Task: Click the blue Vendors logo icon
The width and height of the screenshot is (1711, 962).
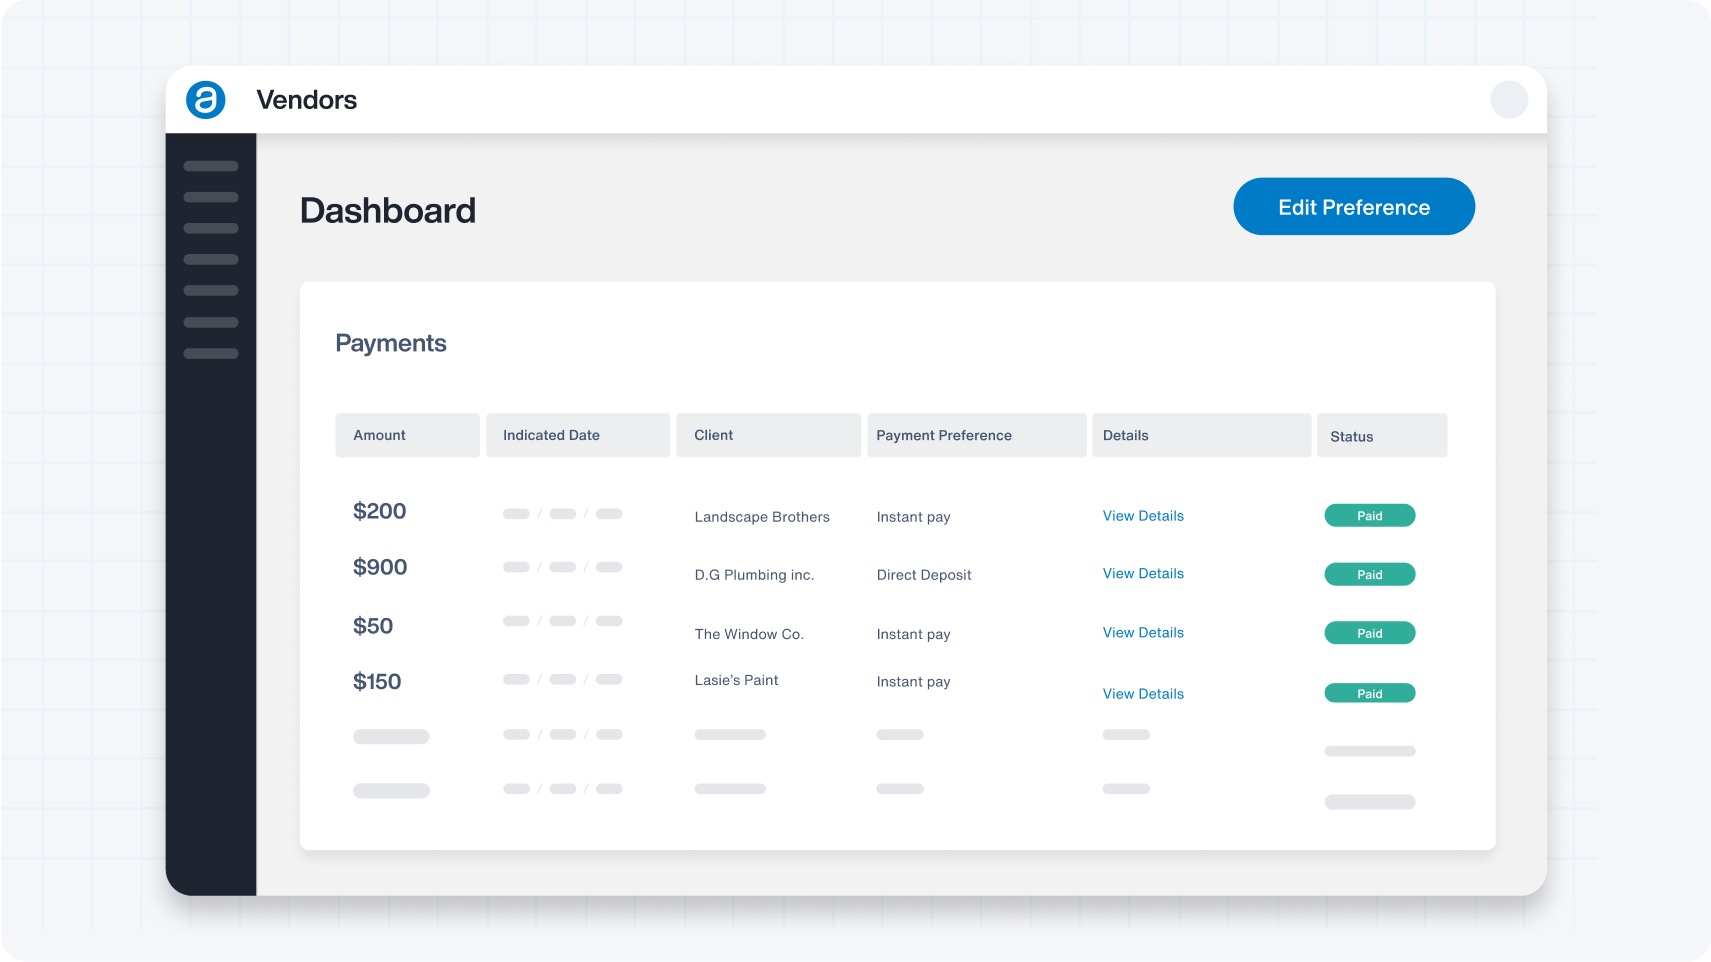Action: pos(206,100)
